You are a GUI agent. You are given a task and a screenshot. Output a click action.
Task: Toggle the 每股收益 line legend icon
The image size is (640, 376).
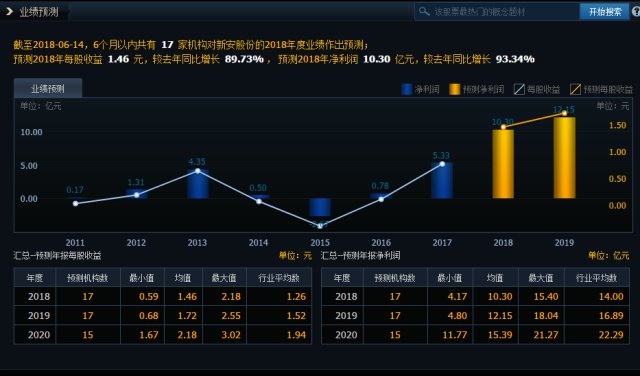tap(519, 89)
